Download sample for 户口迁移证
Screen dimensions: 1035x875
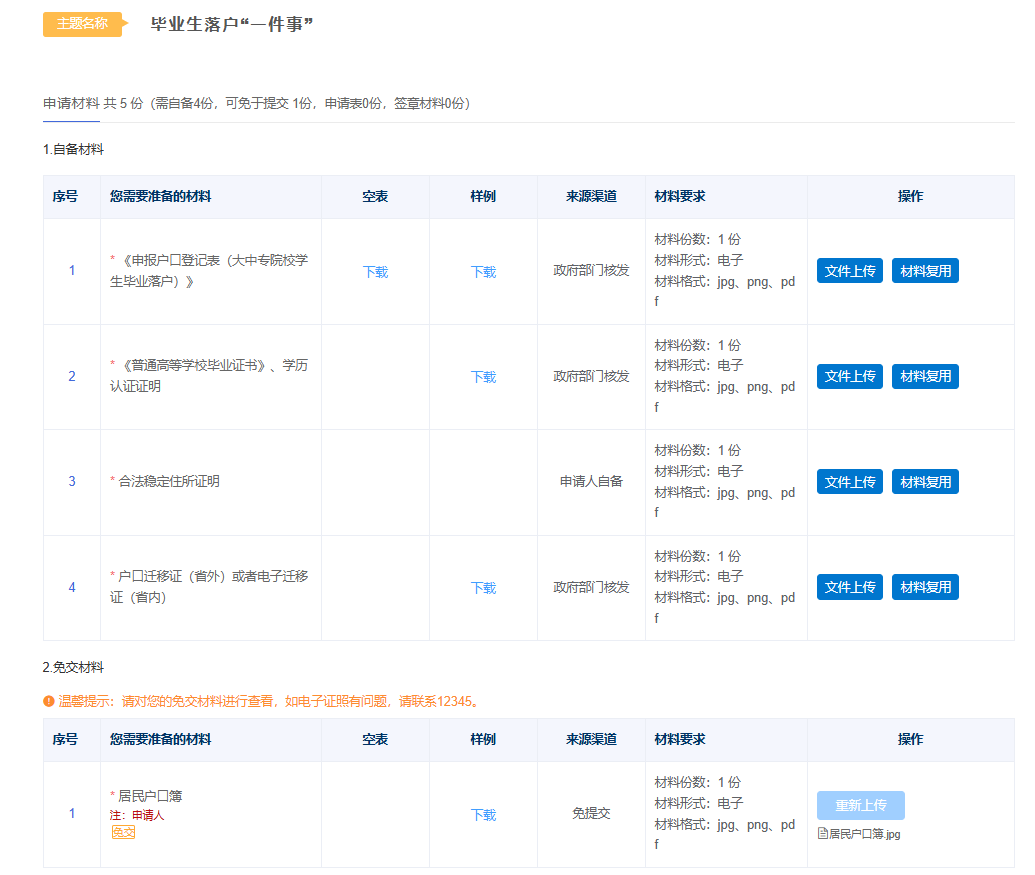coord(483,588)
